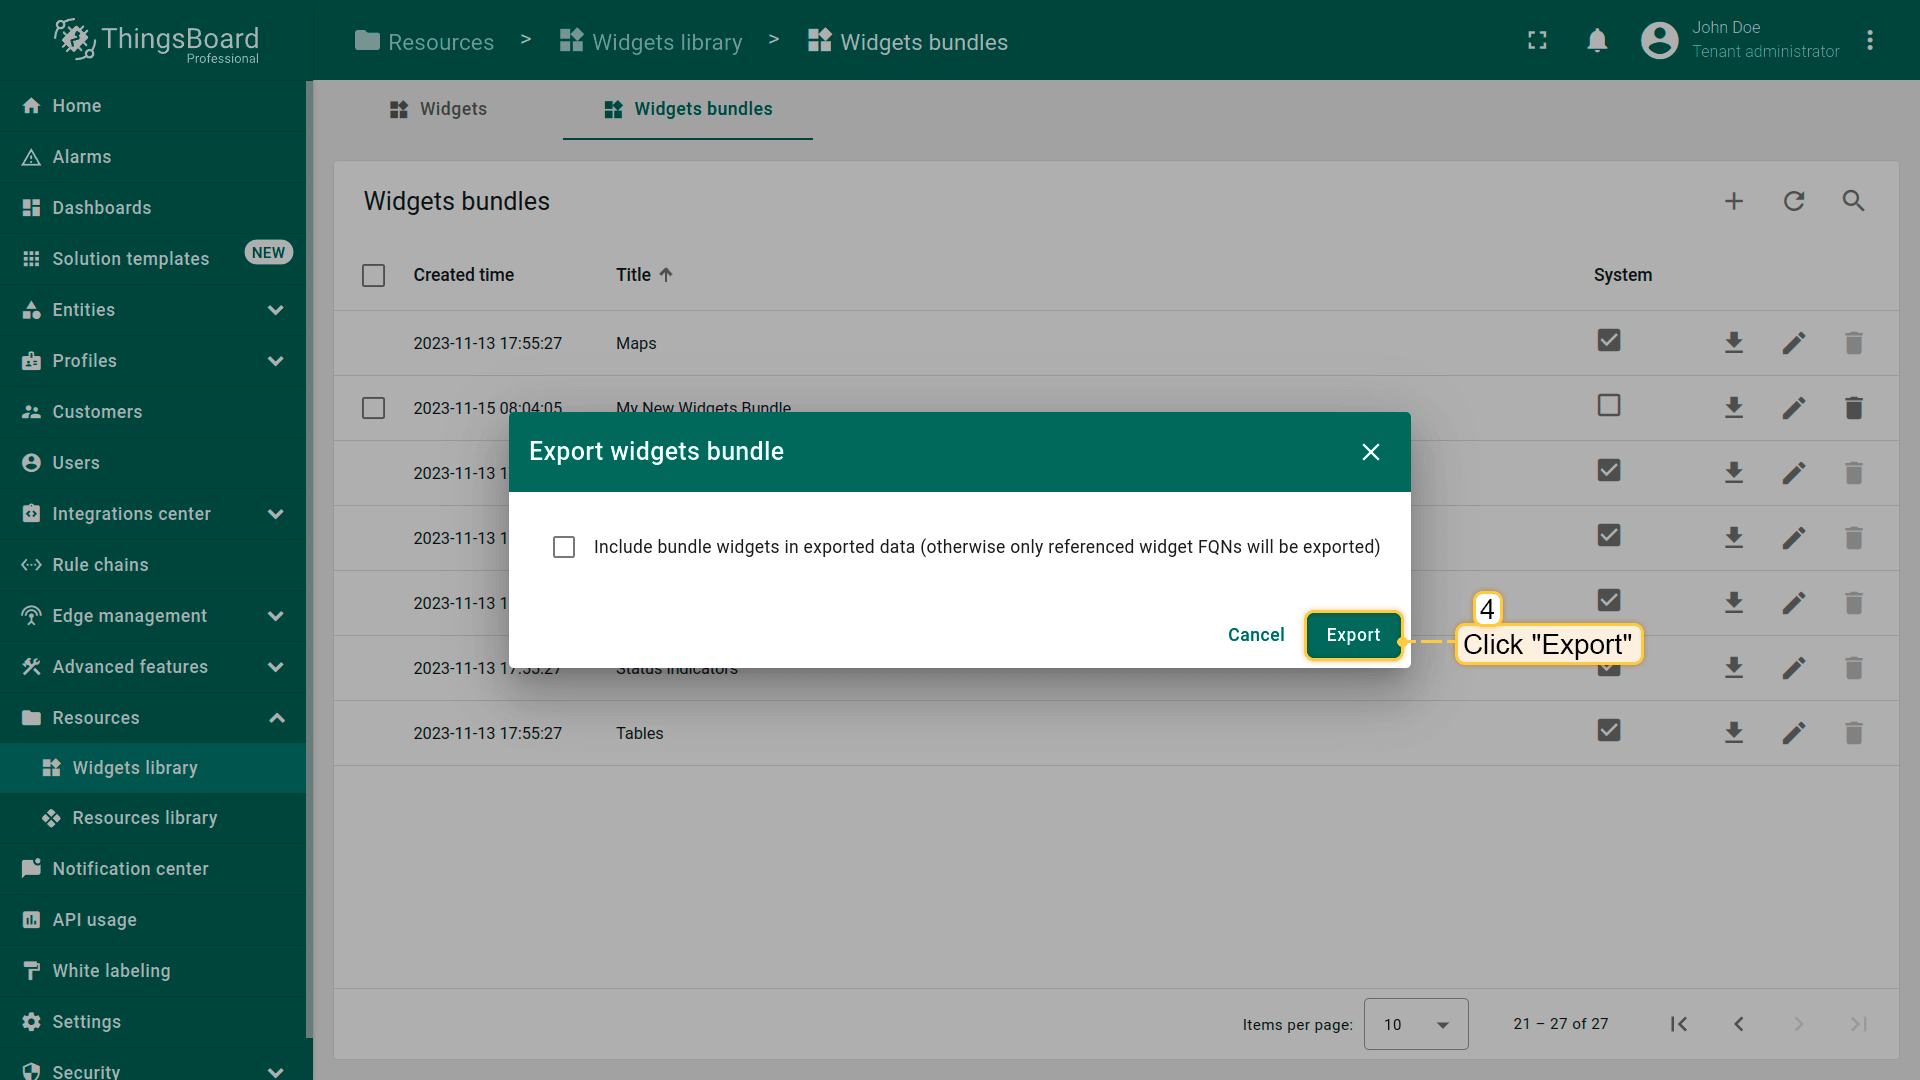Cancel the export widgets bundle dialog
1920x1080 pixels.
click(1256, 635)
